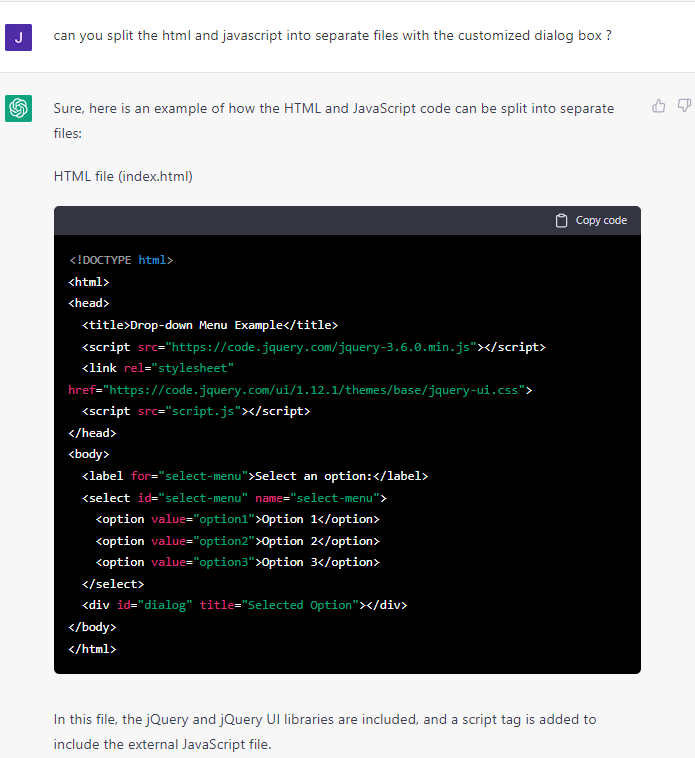Screen dimensions: 695x758
Task: Click the closing '</select>' tag line
Action: click(113, 584)
